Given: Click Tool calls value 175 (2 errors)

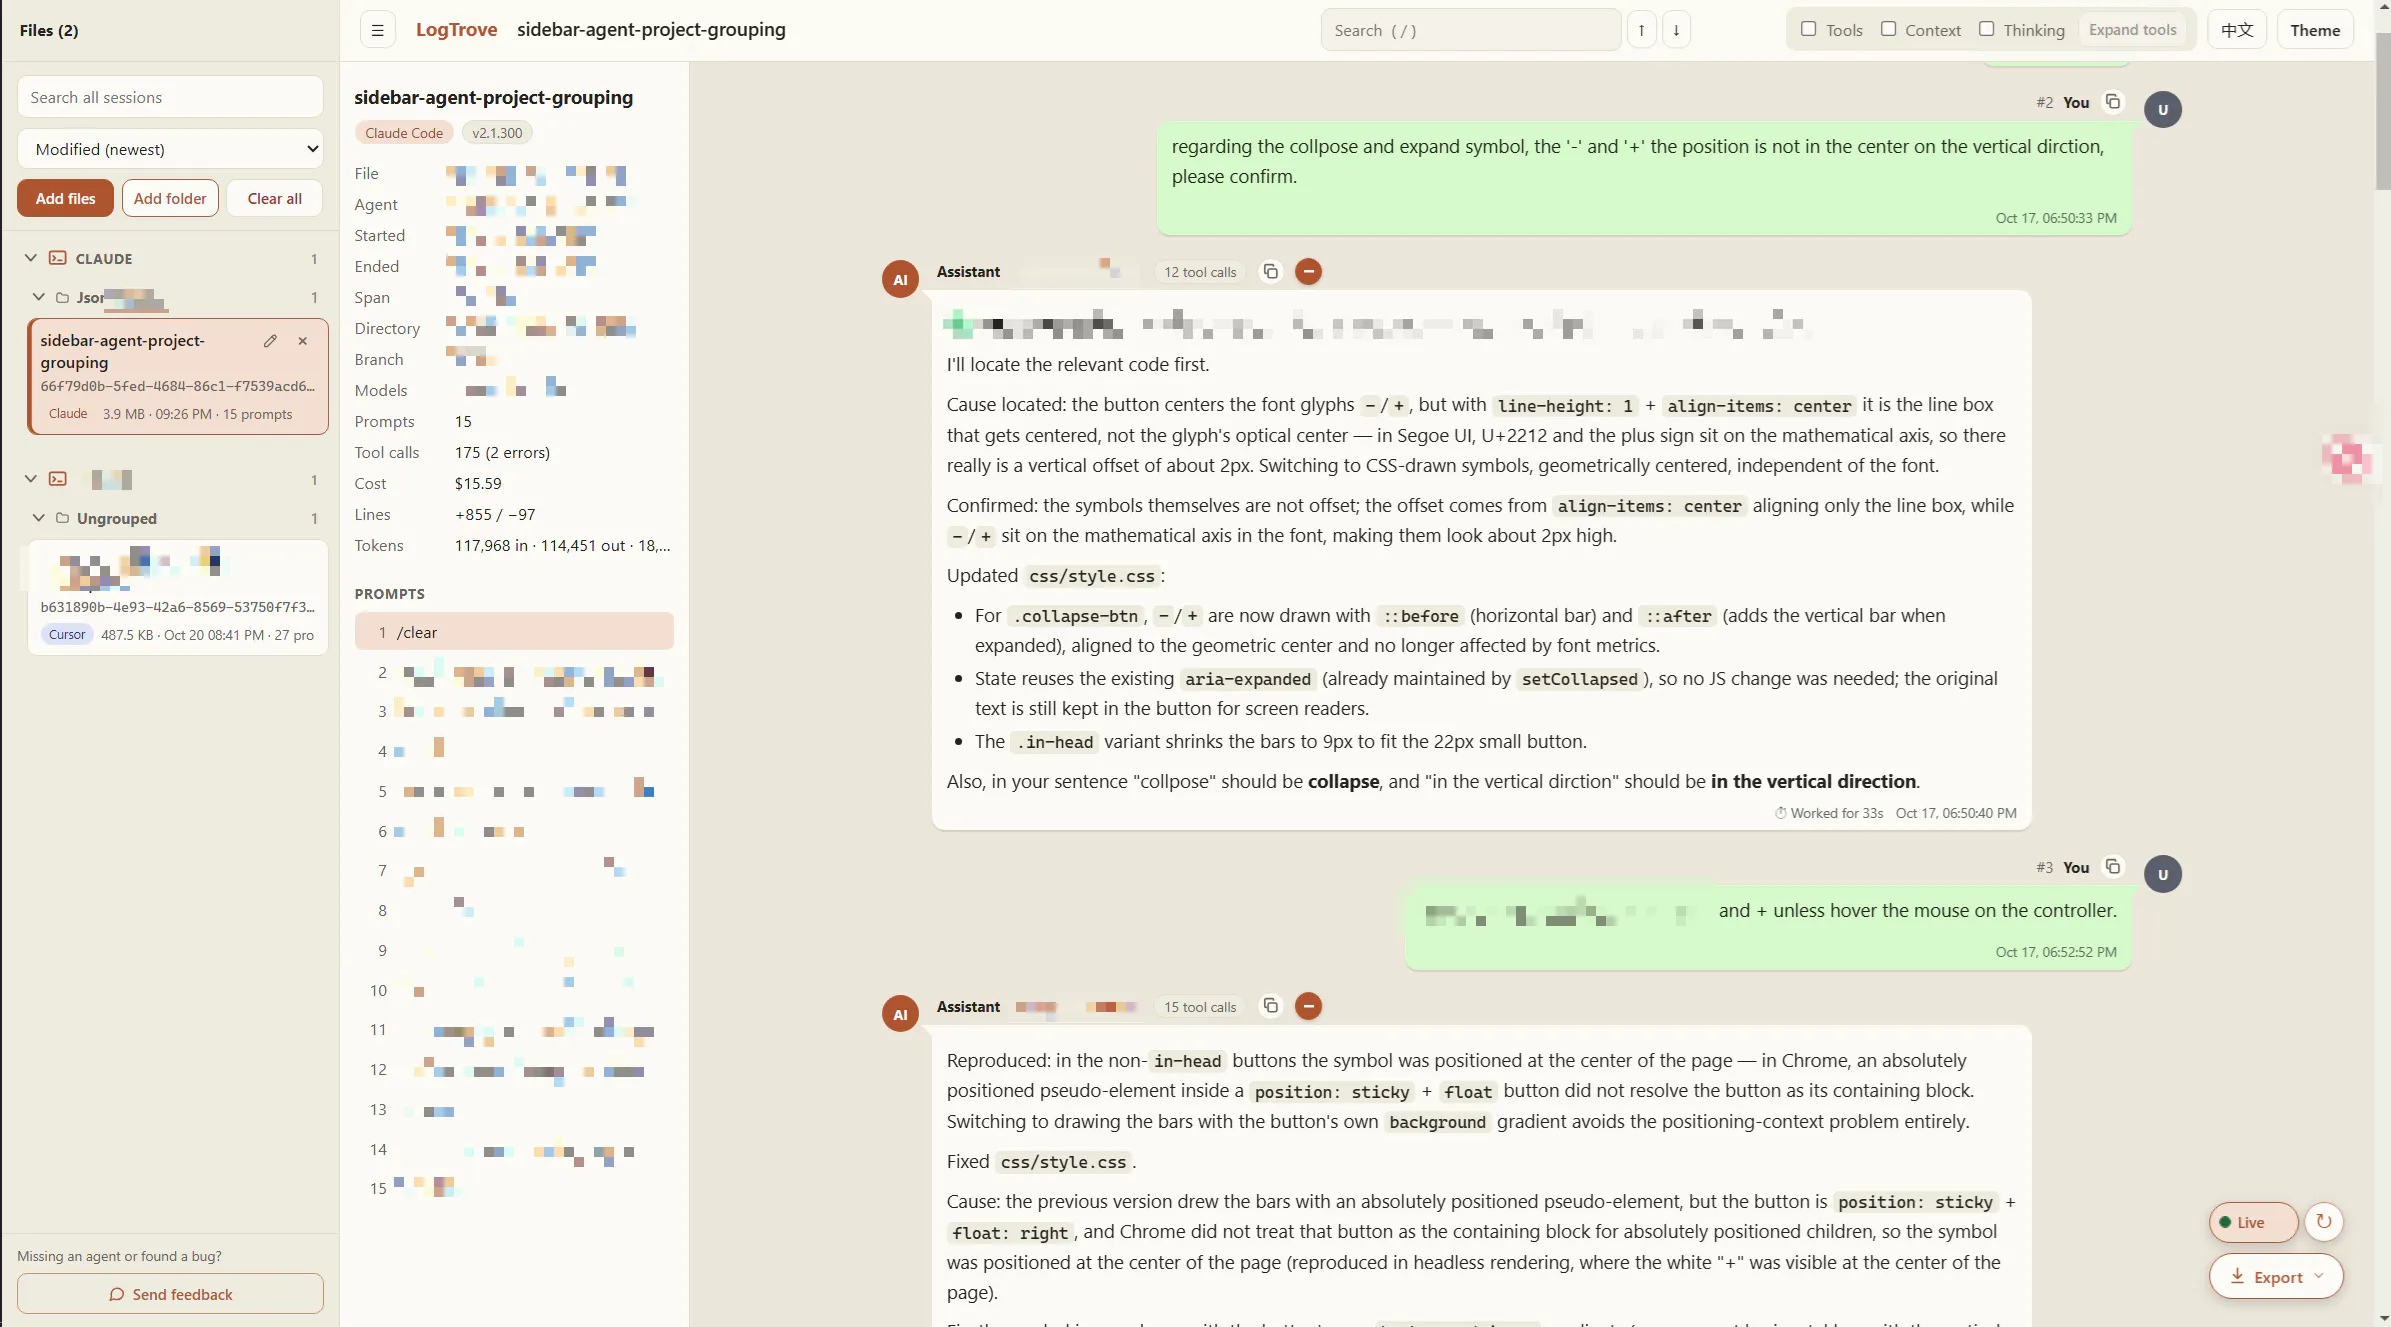Looking at the screenshot, I should pyautogui.click(x=502, y=453).
